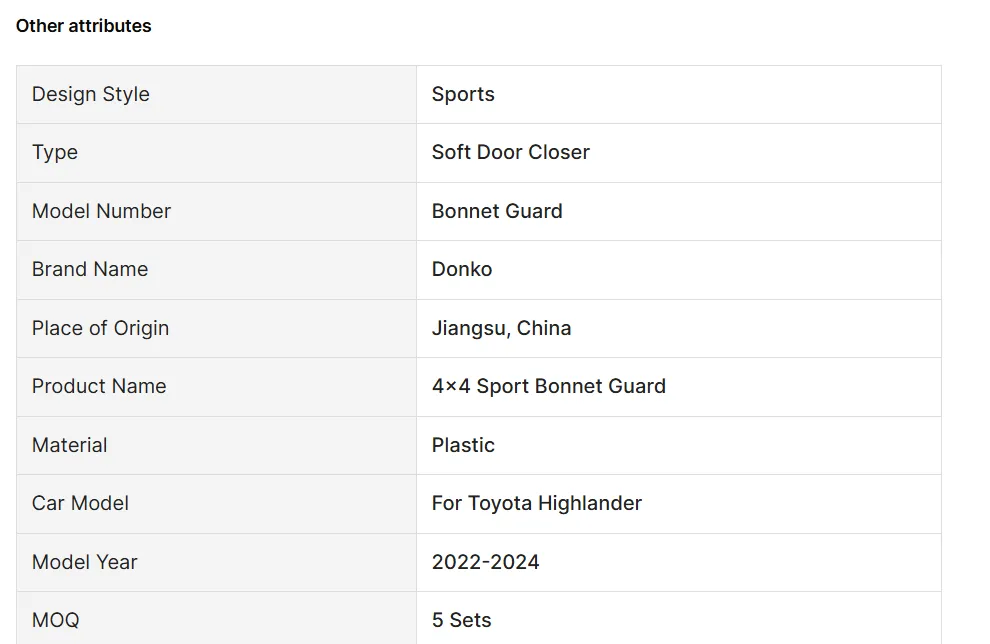Click the 'Model Number' label
This screenshot has height=644, width=990.
coord(101,211)
